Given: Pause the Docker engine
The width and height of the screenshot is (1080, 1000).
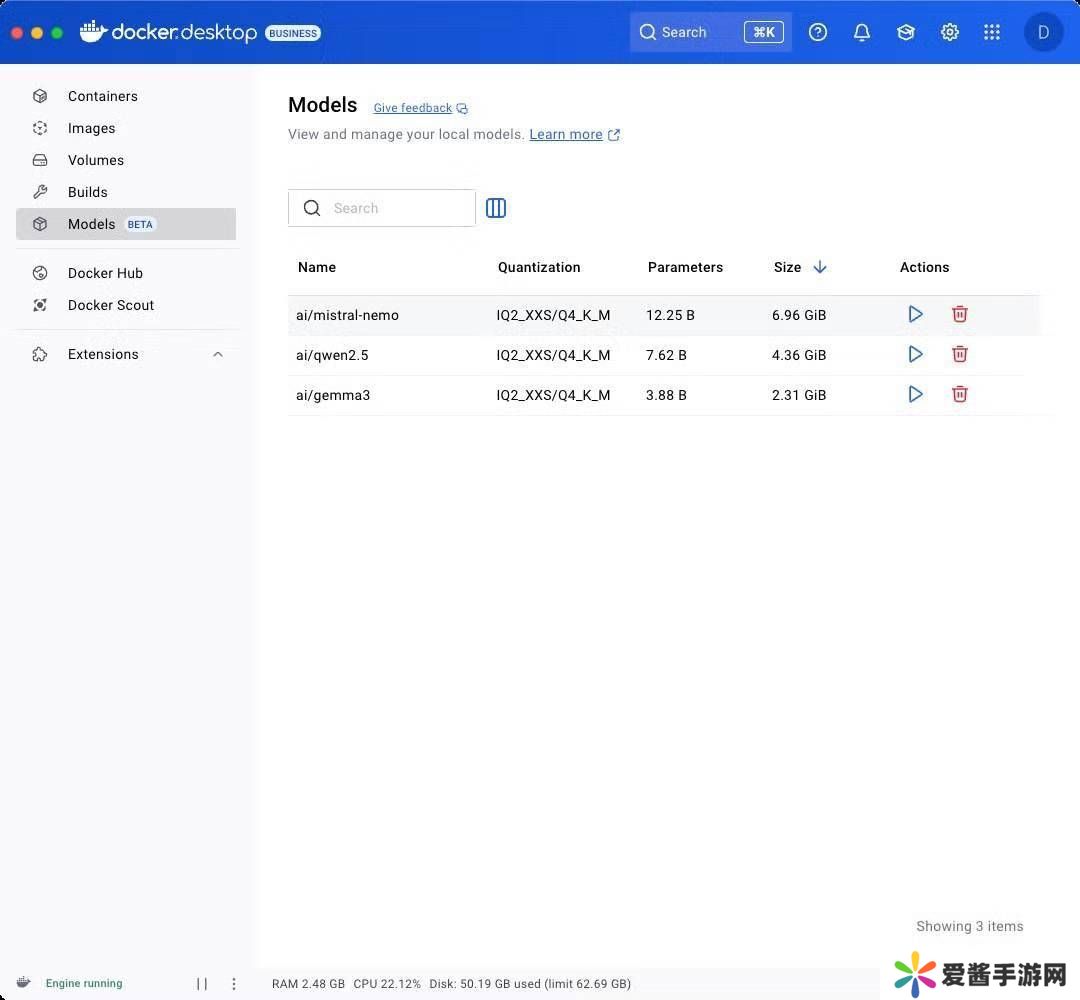Looking at the screenshot, I should pyautogui.click(x=202, y=983).
